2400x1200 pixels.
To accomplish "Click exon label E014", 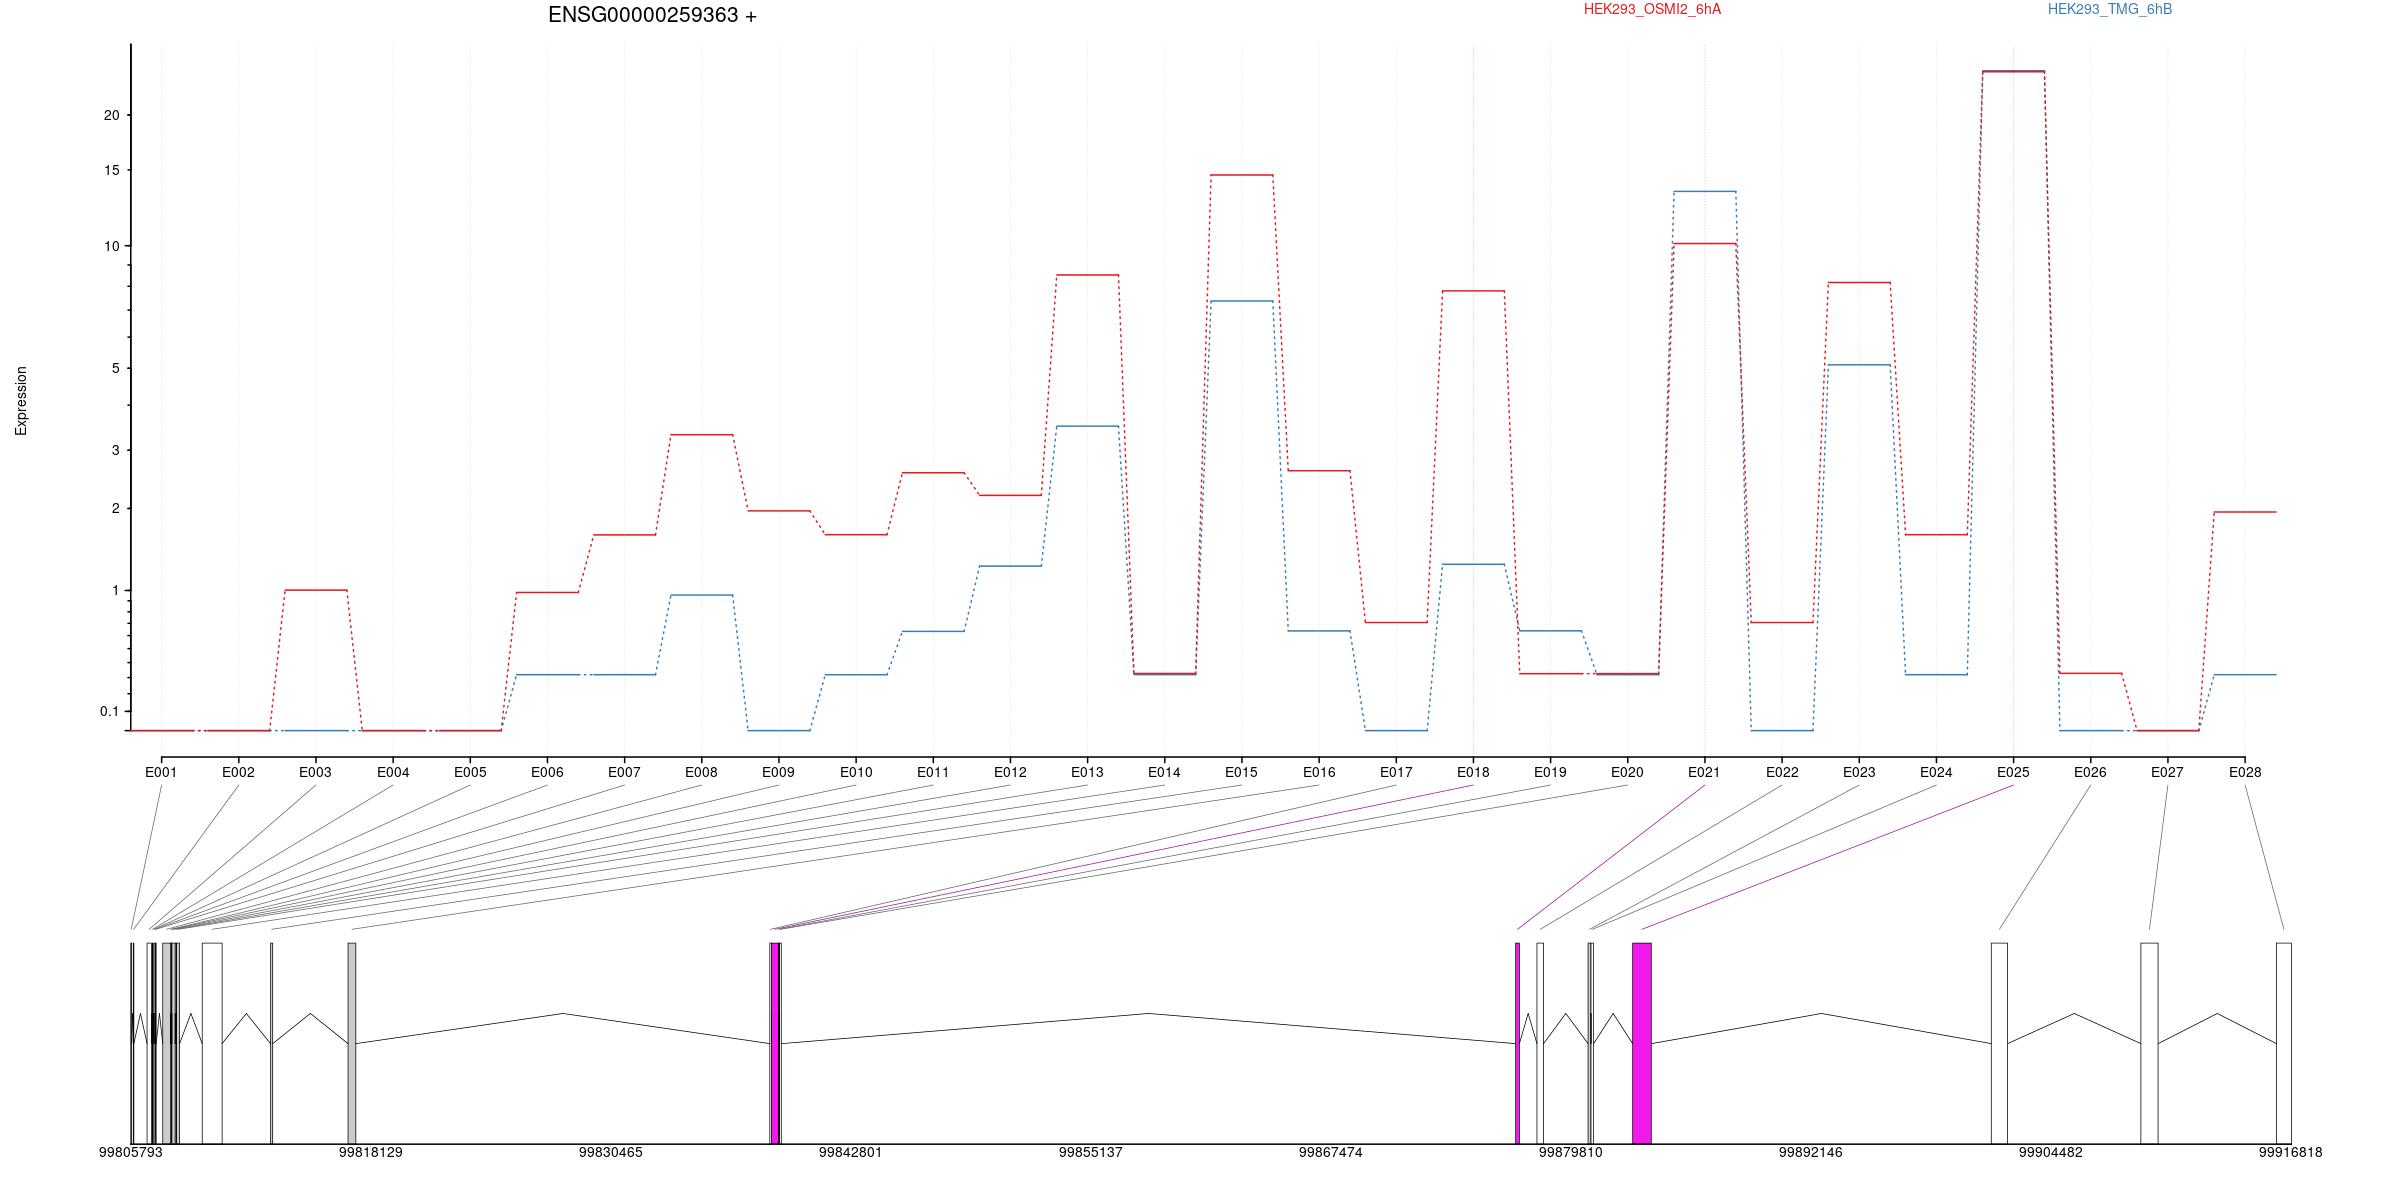I will [x=1164, y=772].
